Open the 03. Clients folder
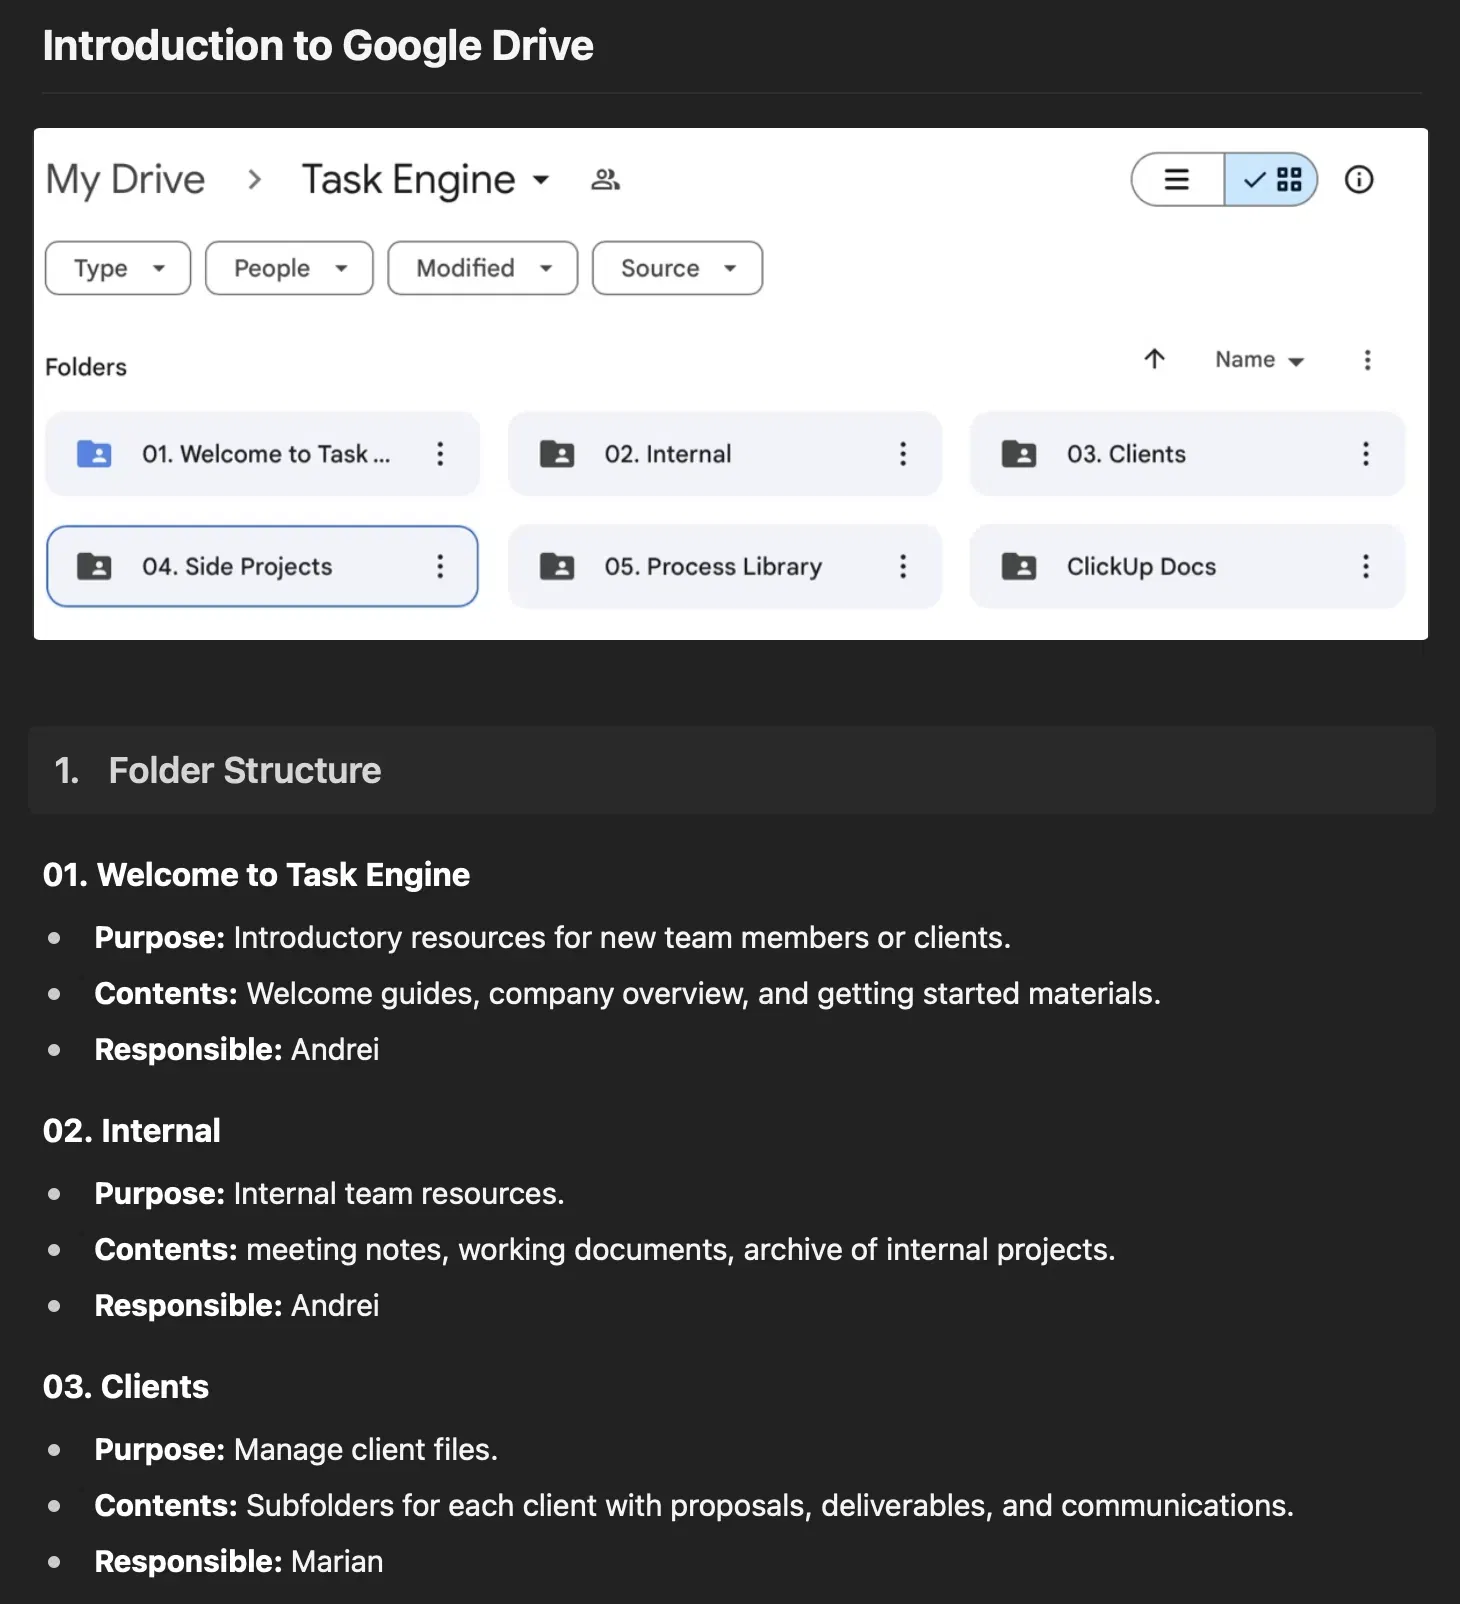 click(1188, 454)
